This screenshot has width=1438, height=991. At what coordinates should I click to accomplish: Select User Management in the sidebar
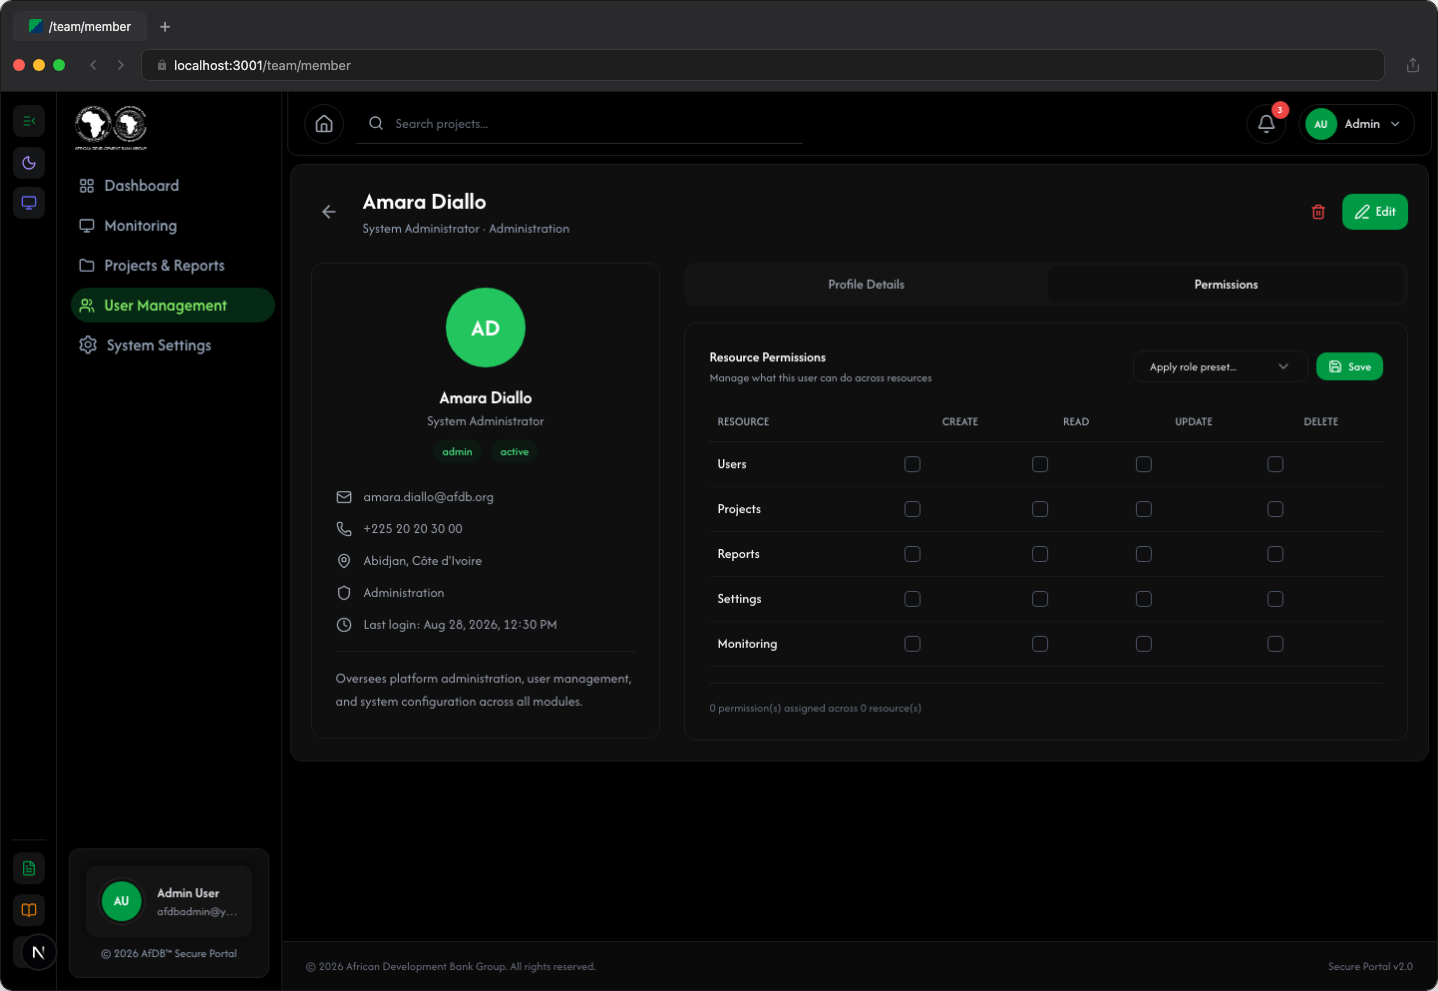click(173, 306)
